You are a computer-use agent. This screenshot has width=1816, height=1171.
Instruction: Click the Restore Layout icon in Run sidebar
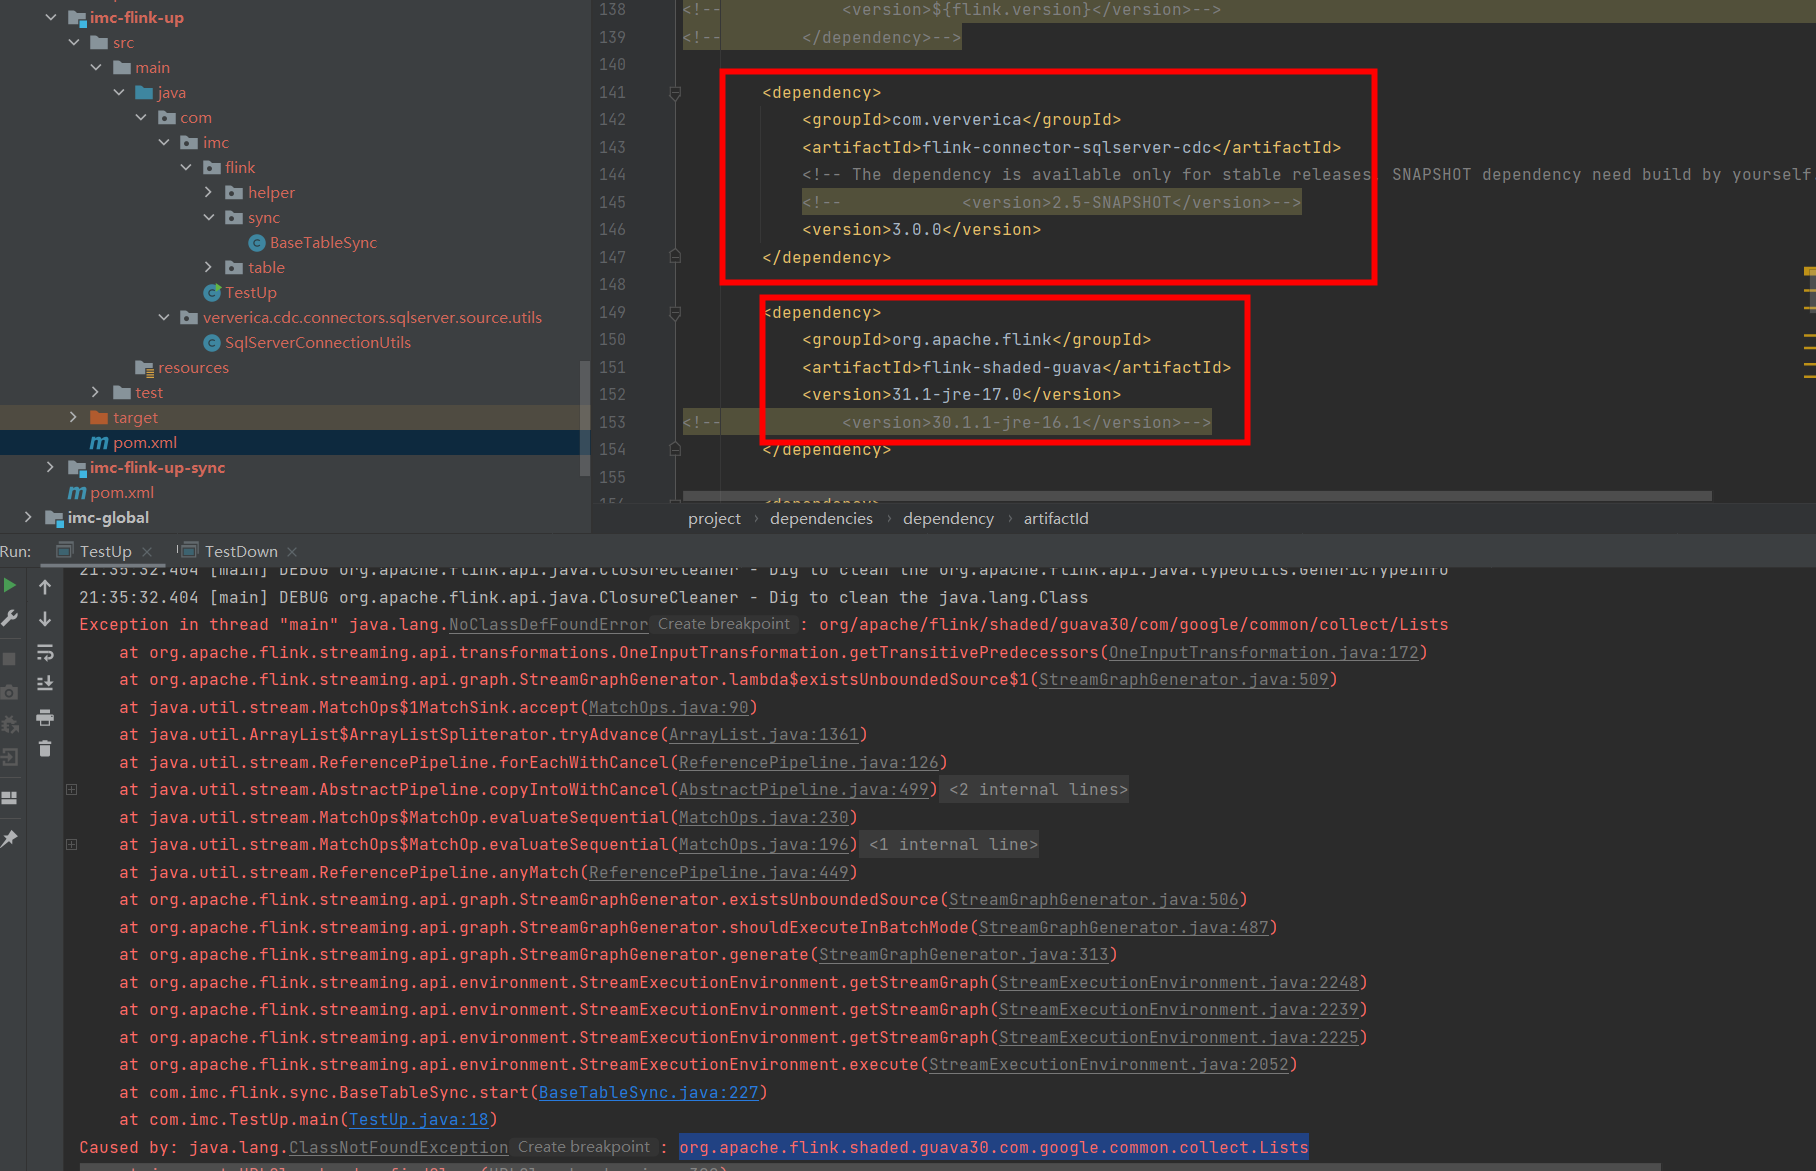point(10,798)
